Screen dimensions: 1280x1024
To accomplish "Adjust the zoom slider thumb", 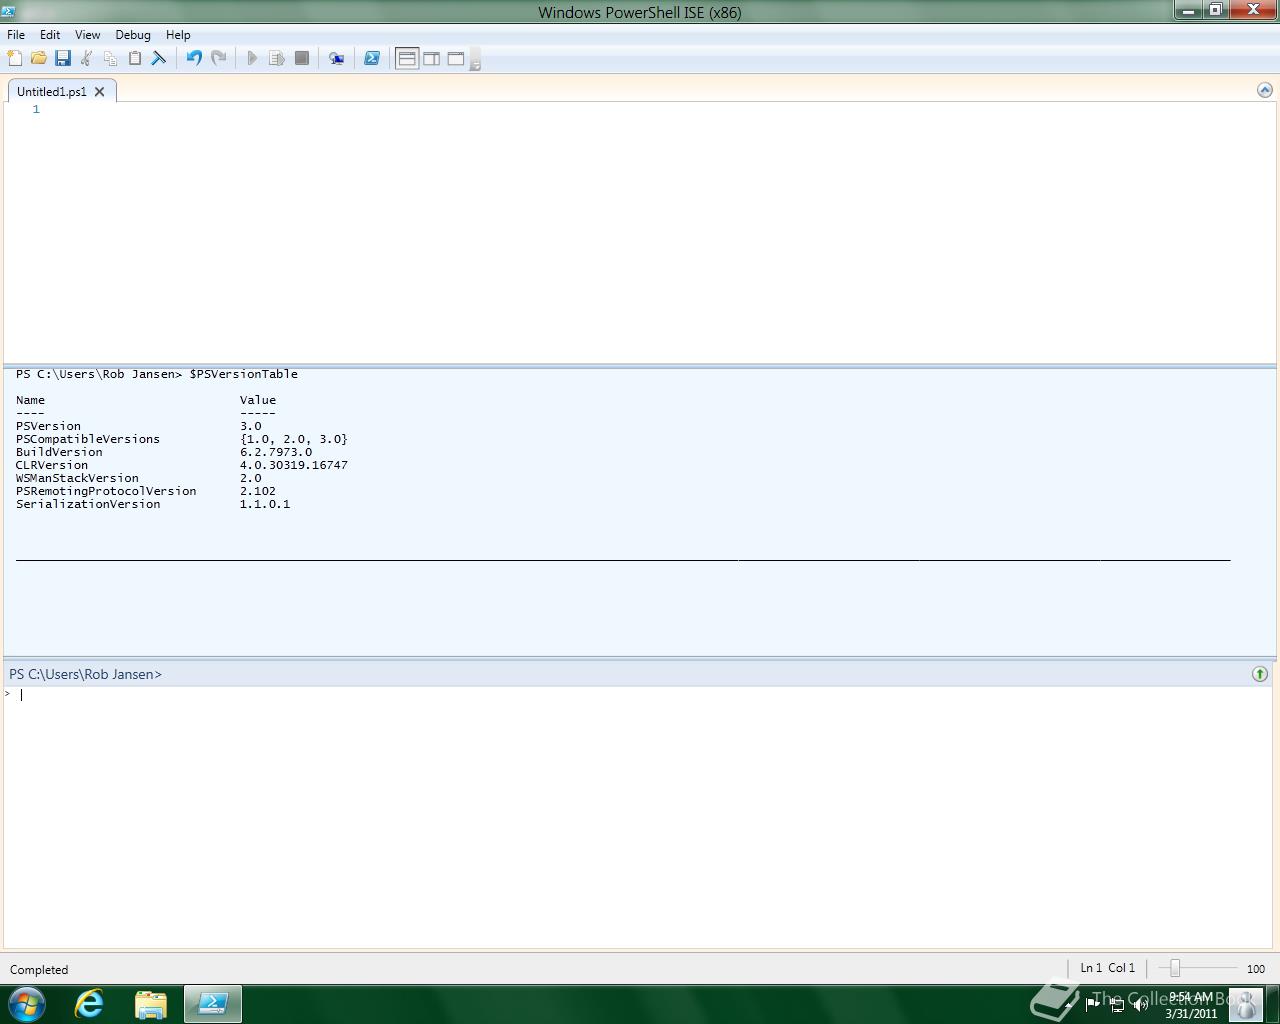I will (x=1175, y=968).
